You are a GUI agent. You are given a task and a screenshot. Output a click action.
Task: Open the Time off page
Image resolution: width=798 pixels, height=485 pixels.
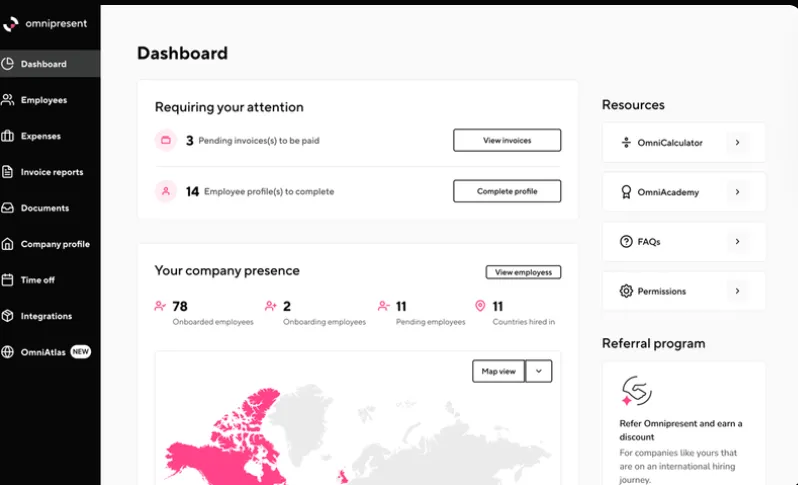[x=50, y=280]
